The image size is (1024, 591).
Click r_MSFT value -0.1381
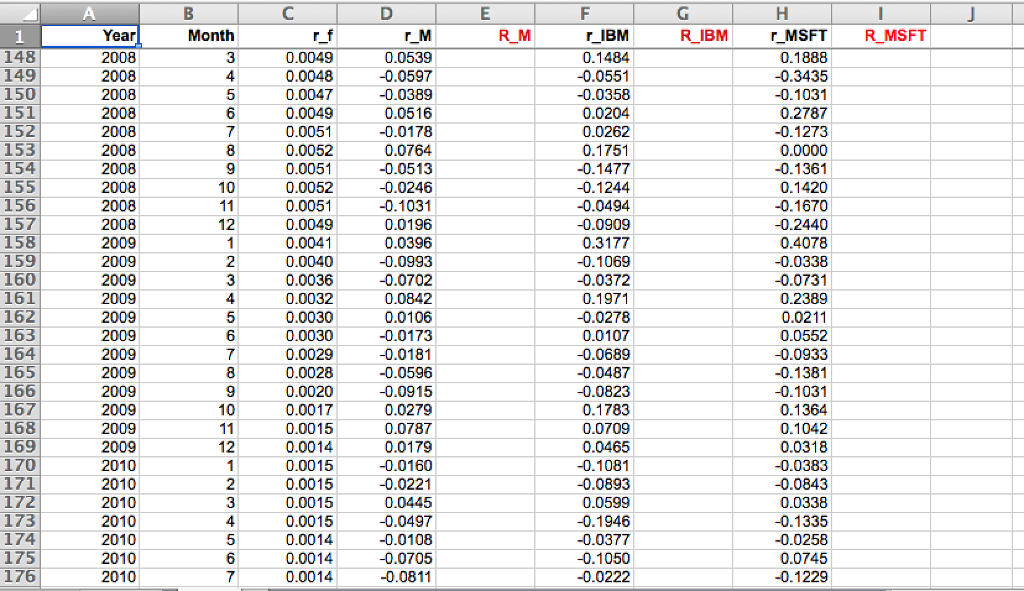click(782, 373)
